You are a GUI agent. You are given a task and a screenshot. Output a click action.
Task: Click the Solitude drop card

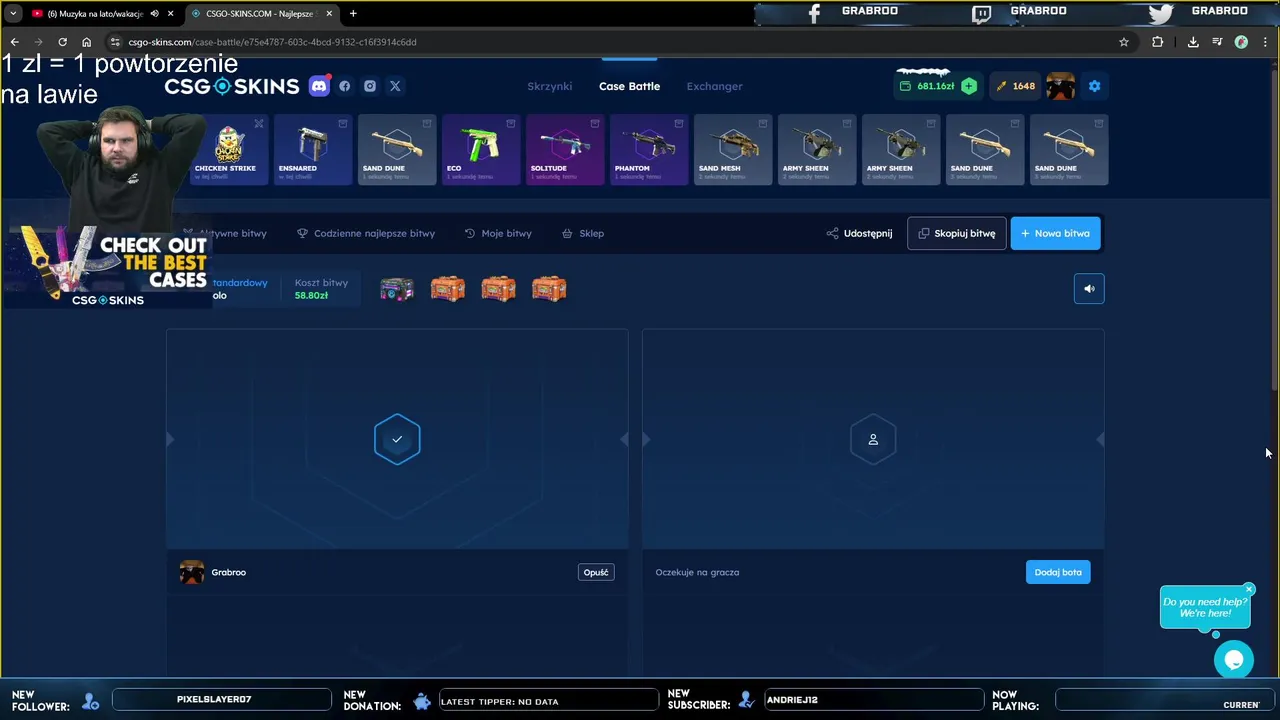pos(565,150)
